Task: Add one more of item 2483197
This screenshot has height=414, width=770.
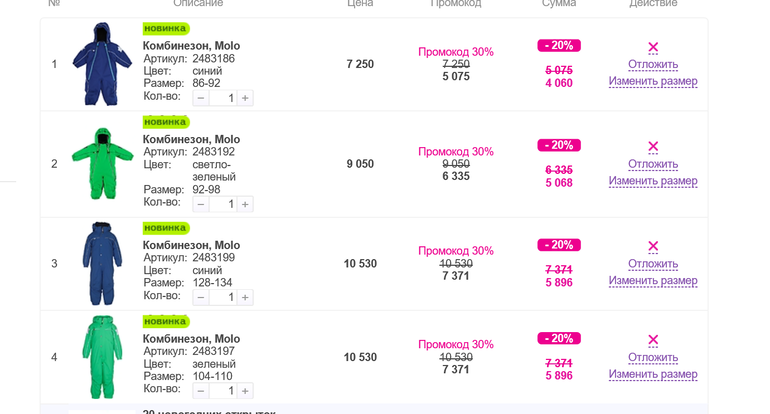Action: [245, 391]
